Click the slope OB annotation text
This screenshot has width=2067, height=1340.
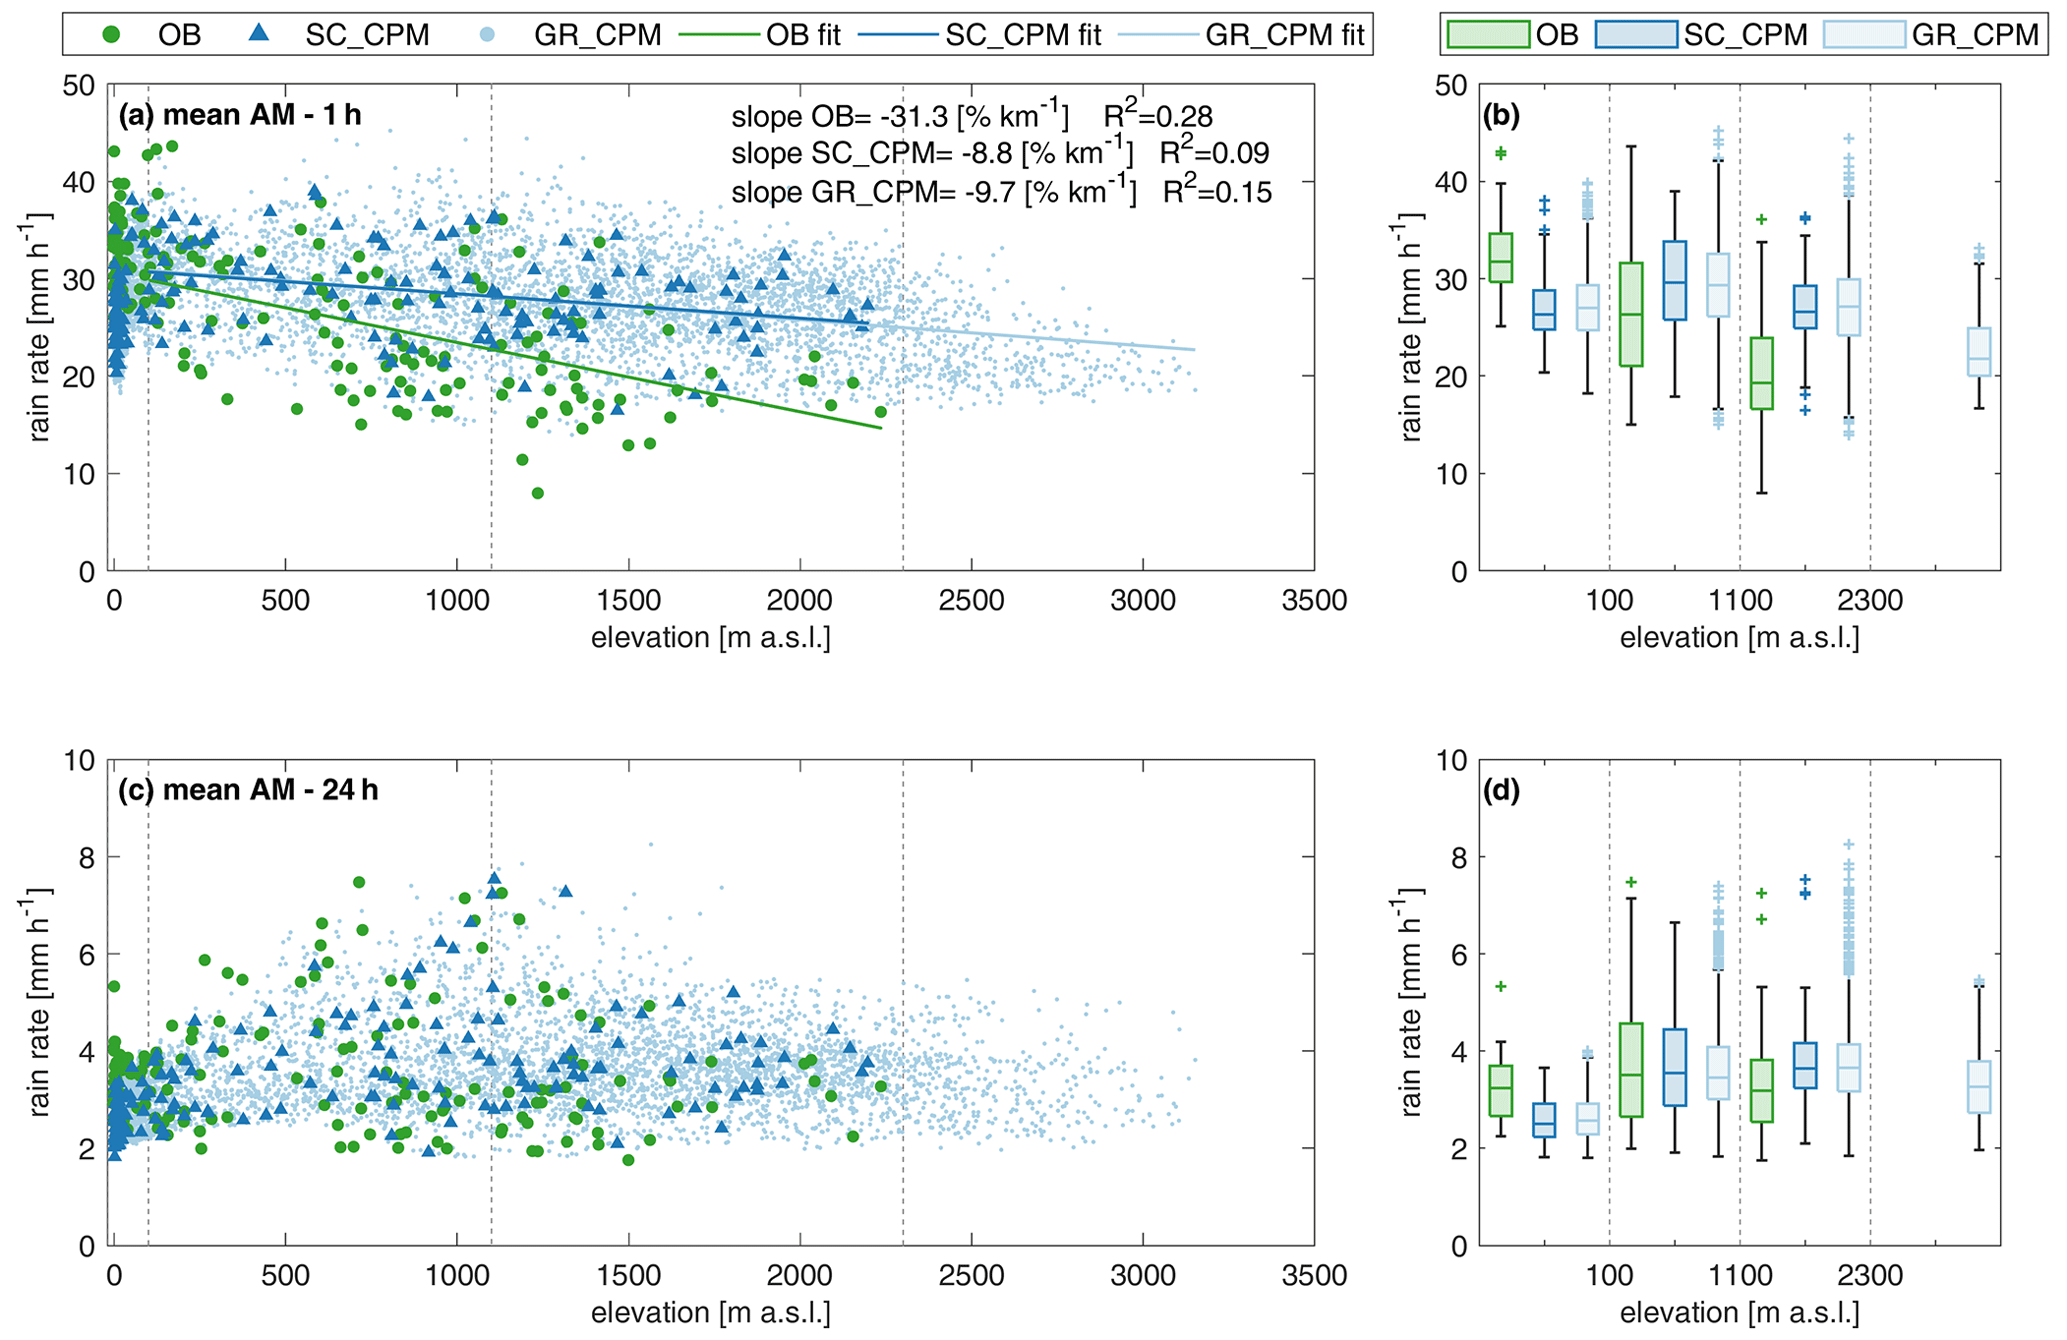coord(971,117)
